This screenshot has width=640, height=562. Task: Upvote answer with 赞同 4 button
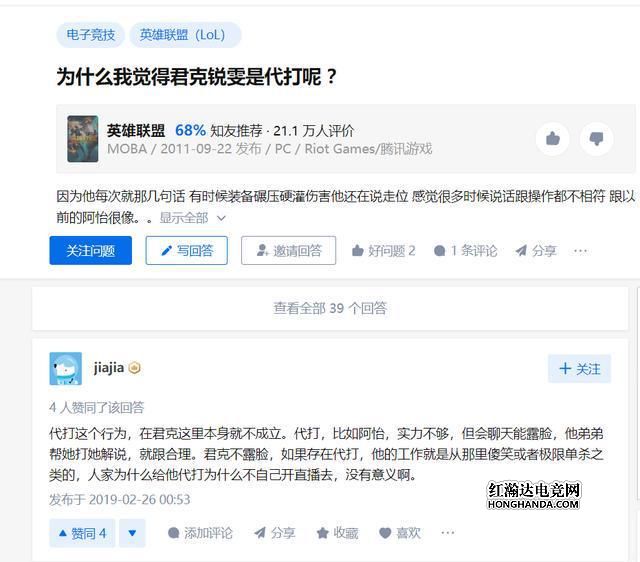tap(82, 533)
